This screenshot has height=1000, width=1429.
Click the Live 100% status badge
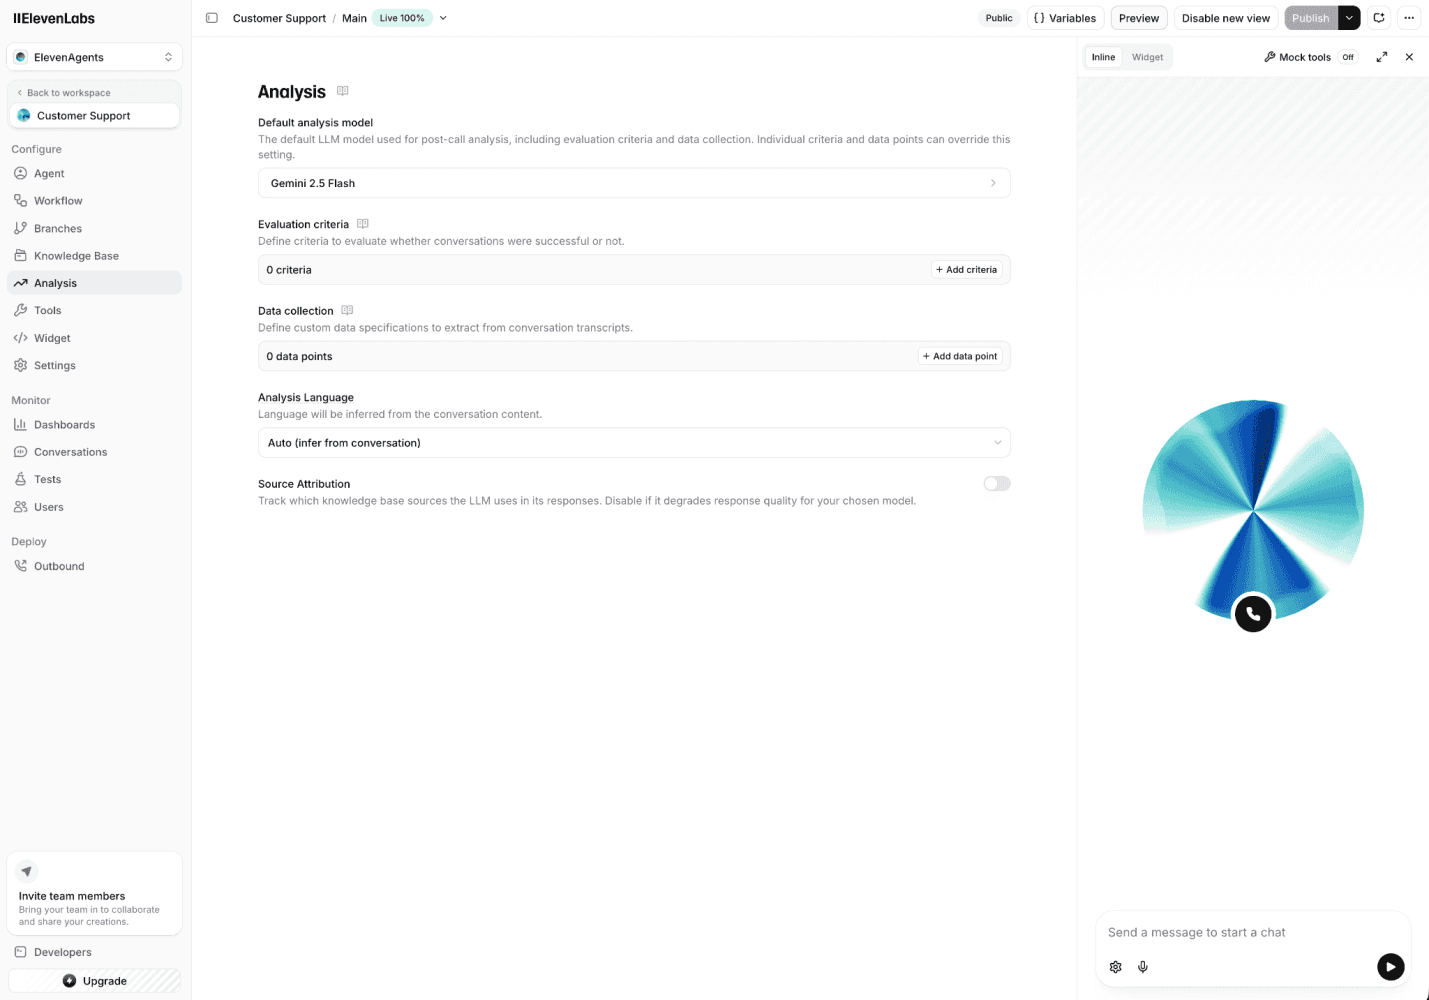coord(402,18)
